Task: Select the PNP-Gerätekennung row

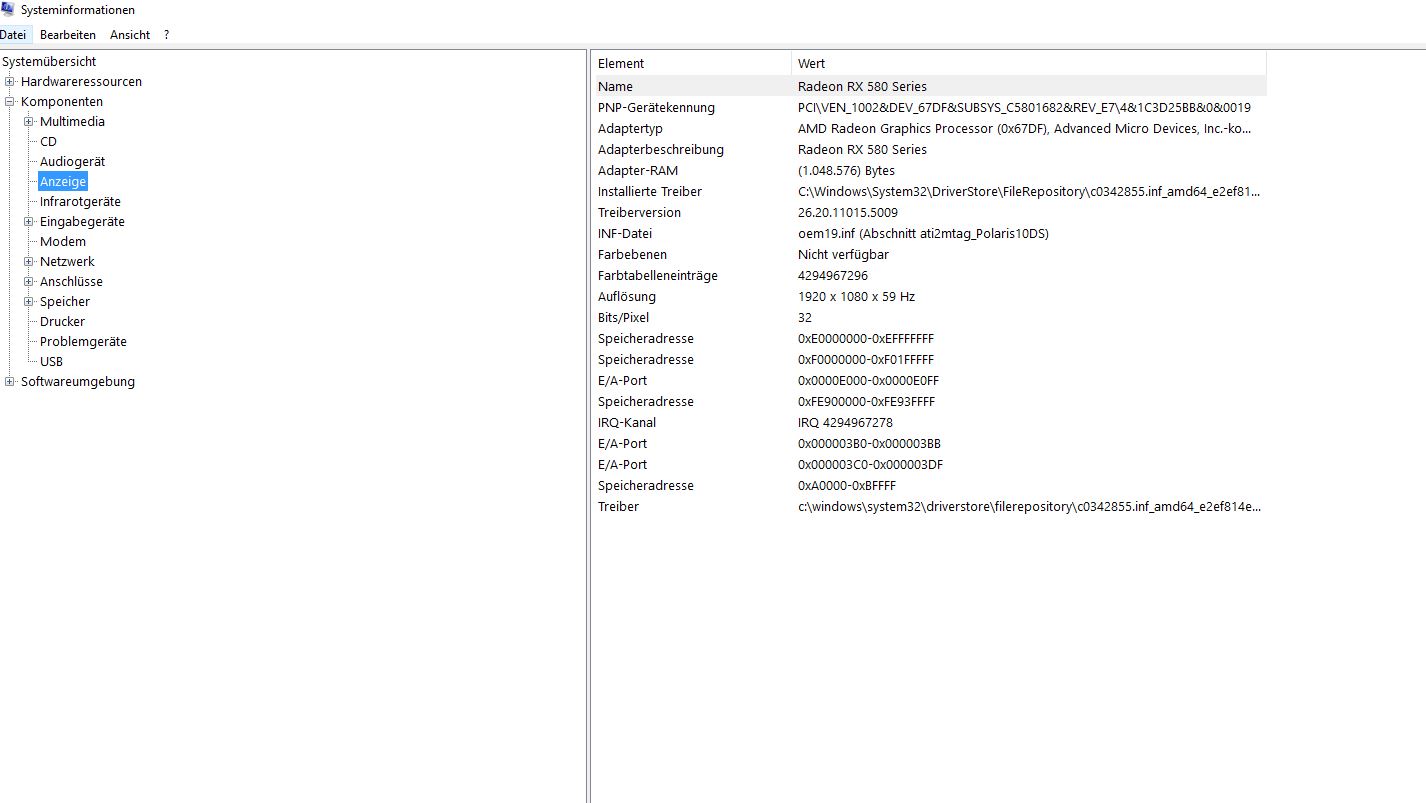Action: pos(930,107)
